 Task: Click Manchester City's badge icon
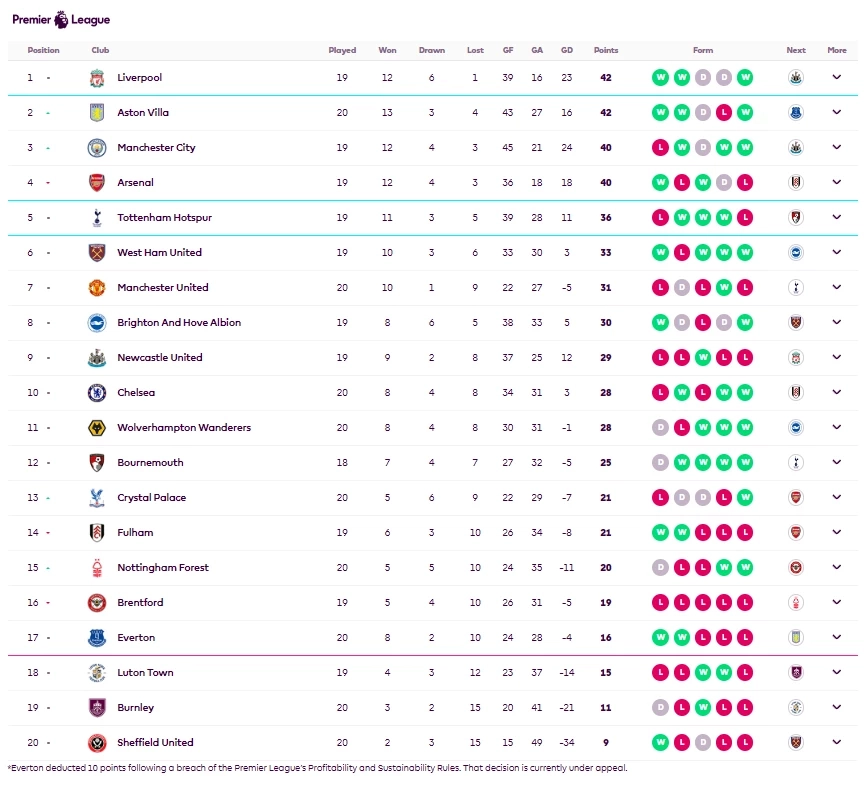[96, 148]
